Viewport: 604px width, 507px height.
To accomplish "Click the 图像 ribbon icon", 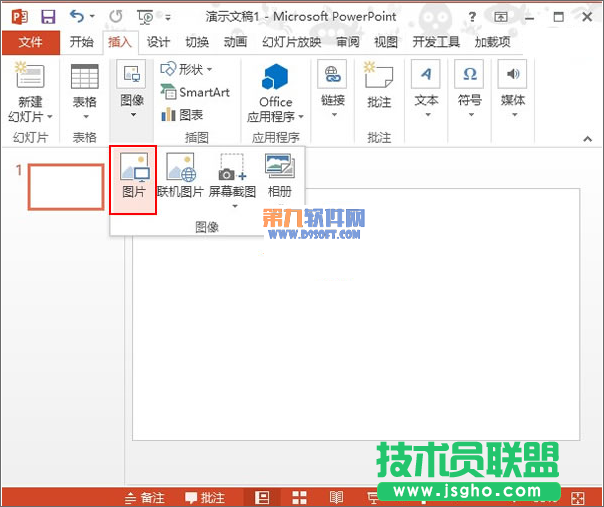I will tap(132, 74).
